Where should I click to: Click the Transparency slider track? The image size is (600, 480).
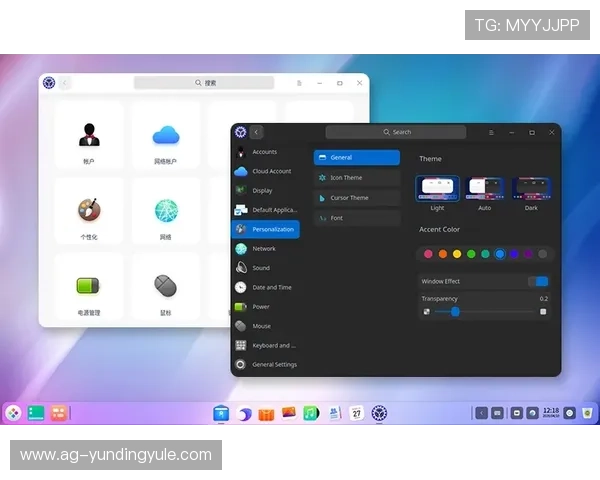point(487,311)
